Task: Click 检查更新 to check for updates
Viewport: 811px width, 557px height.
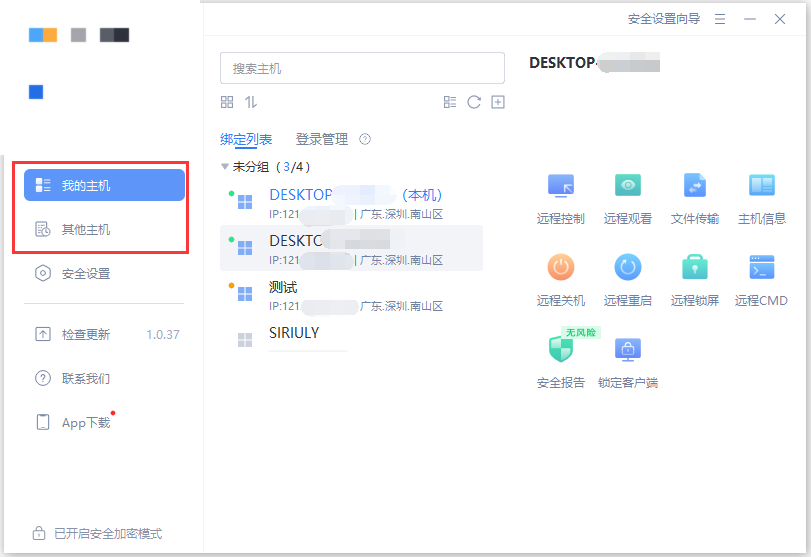Action: (x=86, y=334)
